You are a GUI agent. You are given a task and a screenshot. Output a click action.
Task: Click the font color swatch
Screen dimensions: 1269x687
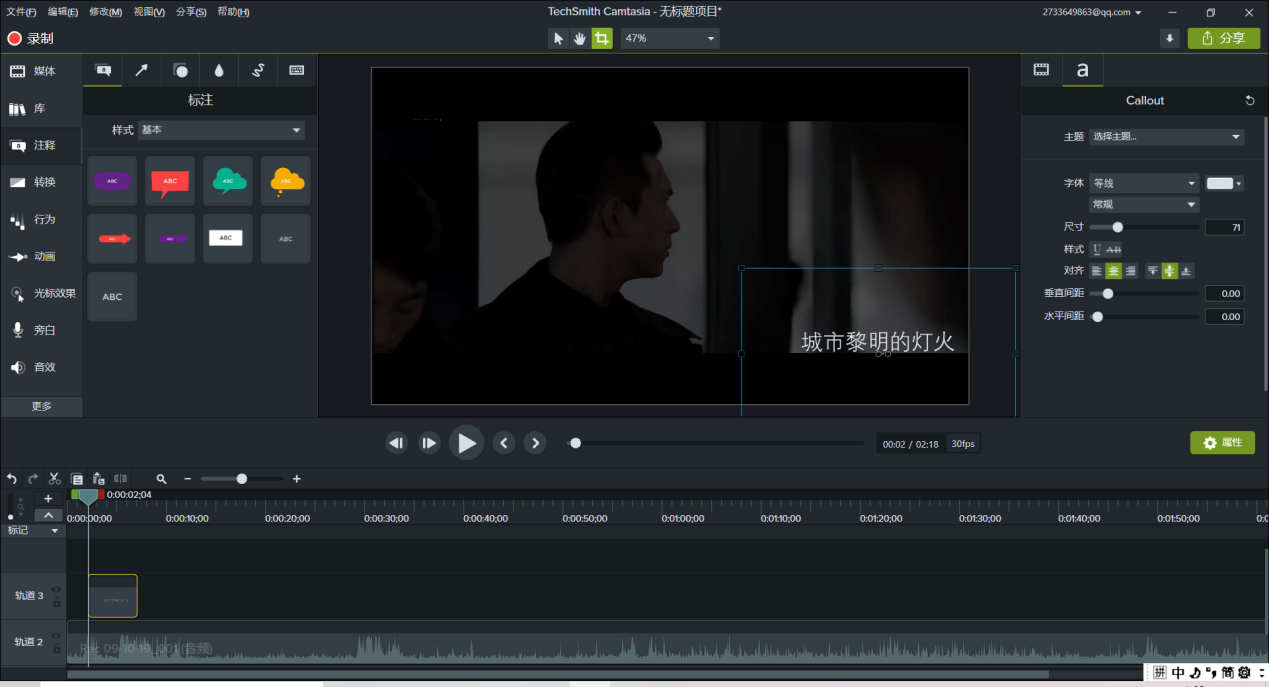click(1220, 183)
